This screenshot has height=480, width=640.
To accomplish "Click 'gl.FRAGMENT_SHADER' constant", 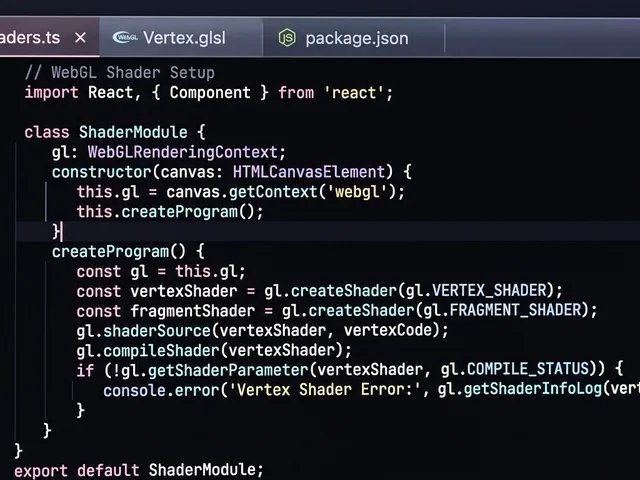I will tap(502, 310).
